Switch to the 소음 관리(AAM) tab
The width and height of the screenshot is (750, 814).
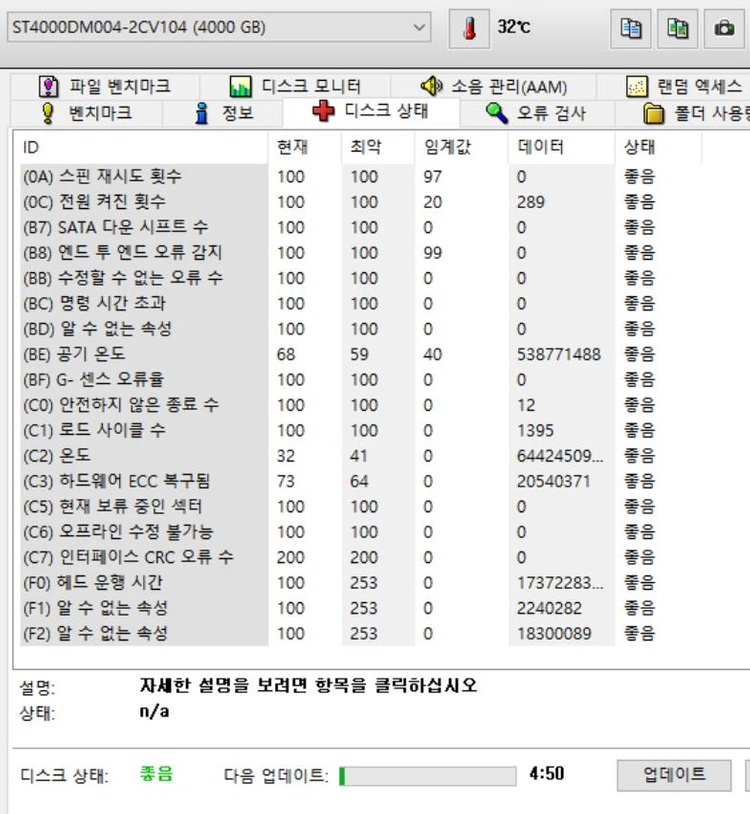tap(494, 86)
